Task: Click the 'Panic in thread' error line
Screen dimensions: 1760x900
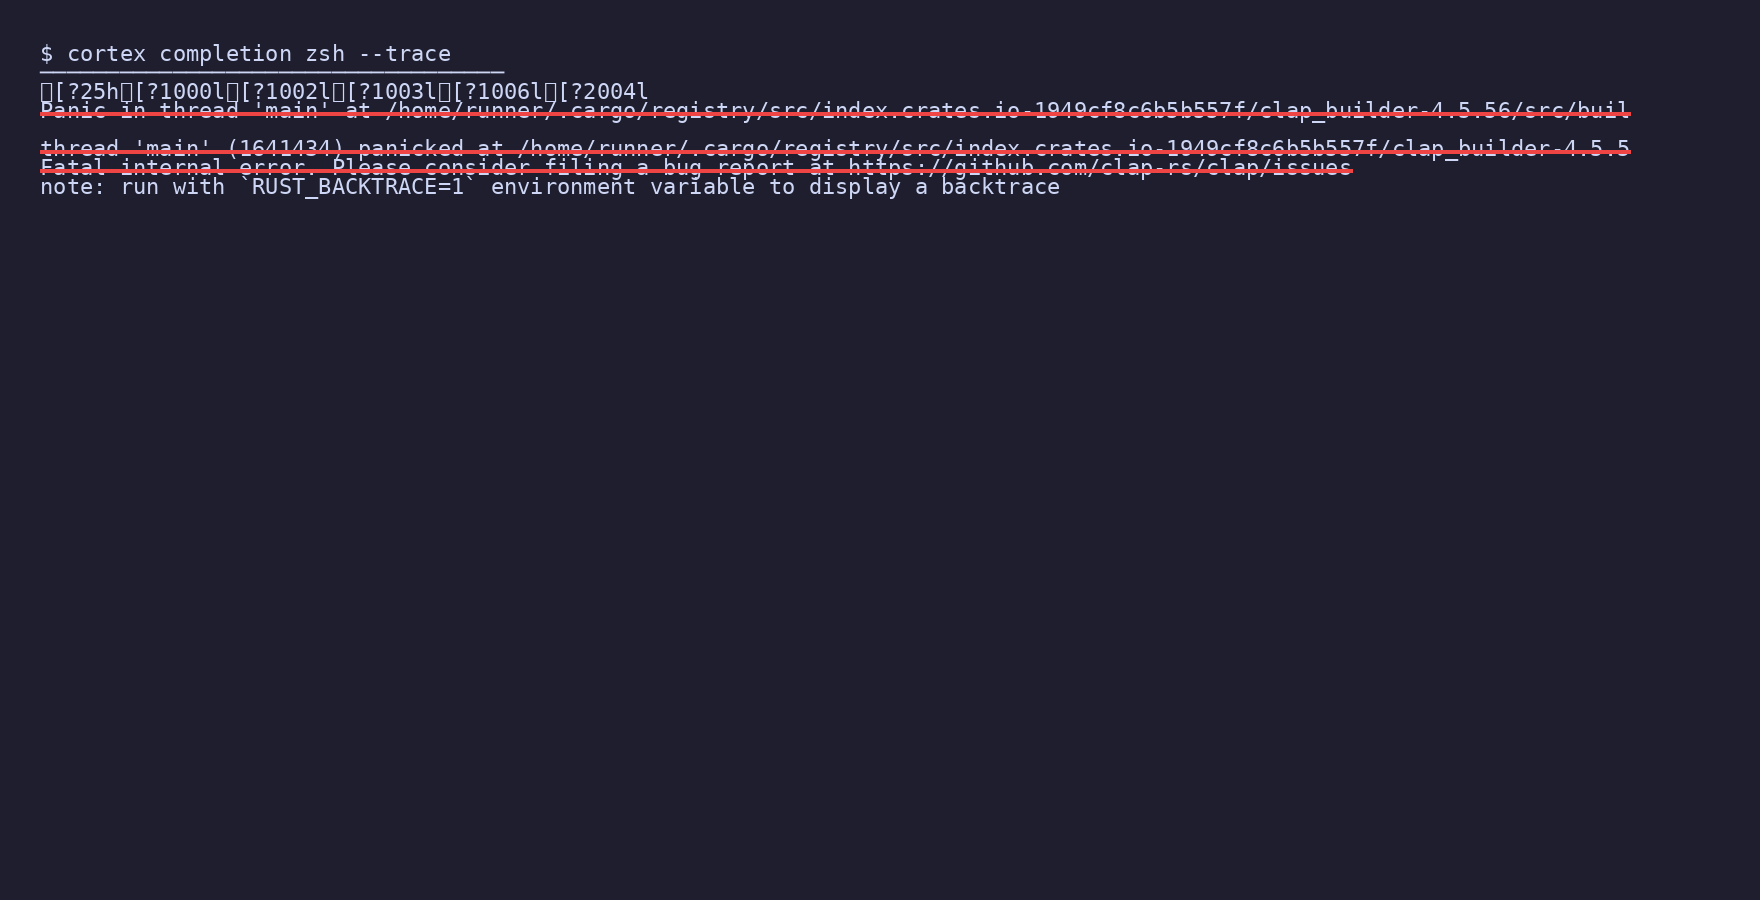Action: pyautogui.click(x=835, y=110)
